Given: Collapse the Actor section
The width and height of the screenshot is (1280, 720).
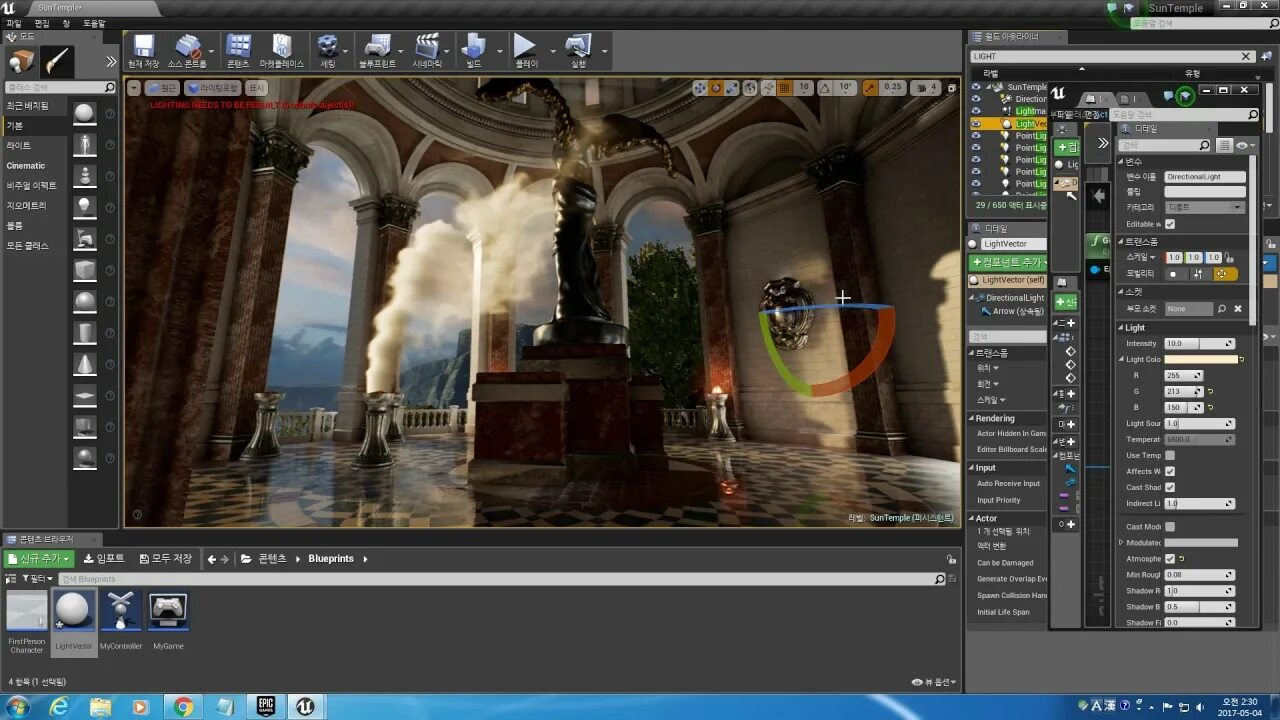Looking at the screenshot, I should click(x=971, y=518).
